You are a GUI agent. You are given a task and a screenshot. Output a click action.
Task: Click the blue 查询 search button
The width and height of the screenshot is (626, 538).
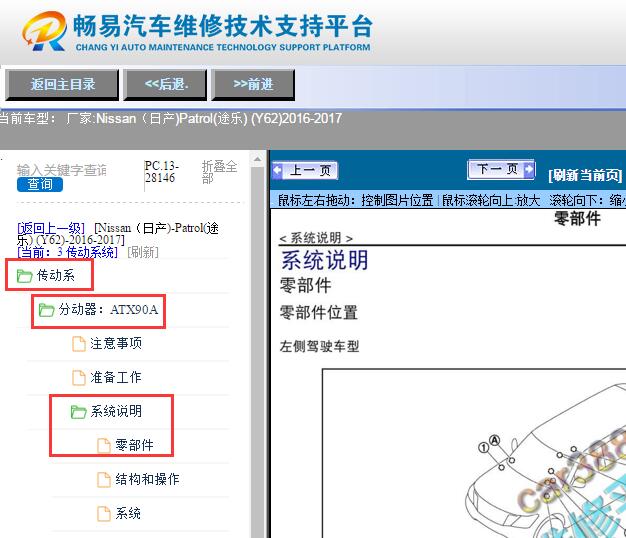pyautogui.click(x=40, y=184)
